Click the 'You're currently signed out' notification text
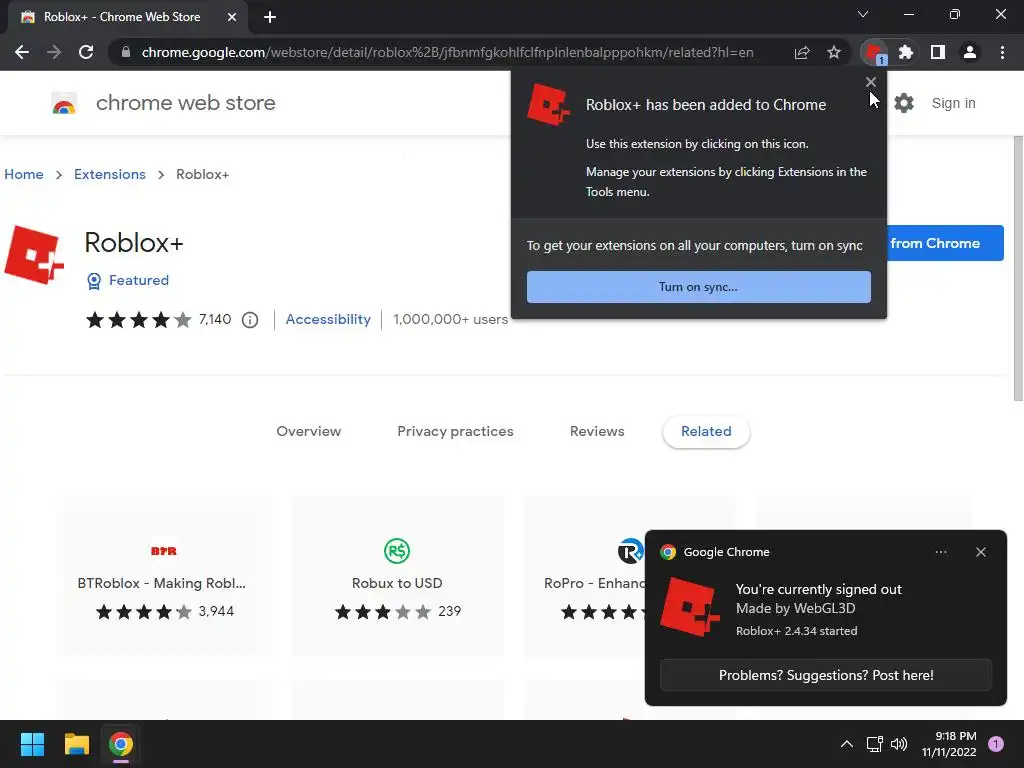This screenshot has width=1024, height=768. pos(818,589)
